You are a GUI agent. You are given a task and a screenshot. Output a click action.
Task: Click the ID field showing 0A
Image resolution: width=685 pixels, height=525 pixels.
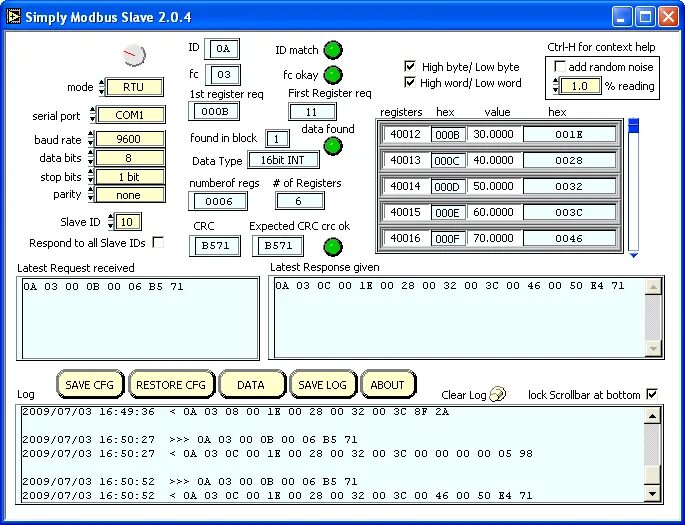click(223, 49)
